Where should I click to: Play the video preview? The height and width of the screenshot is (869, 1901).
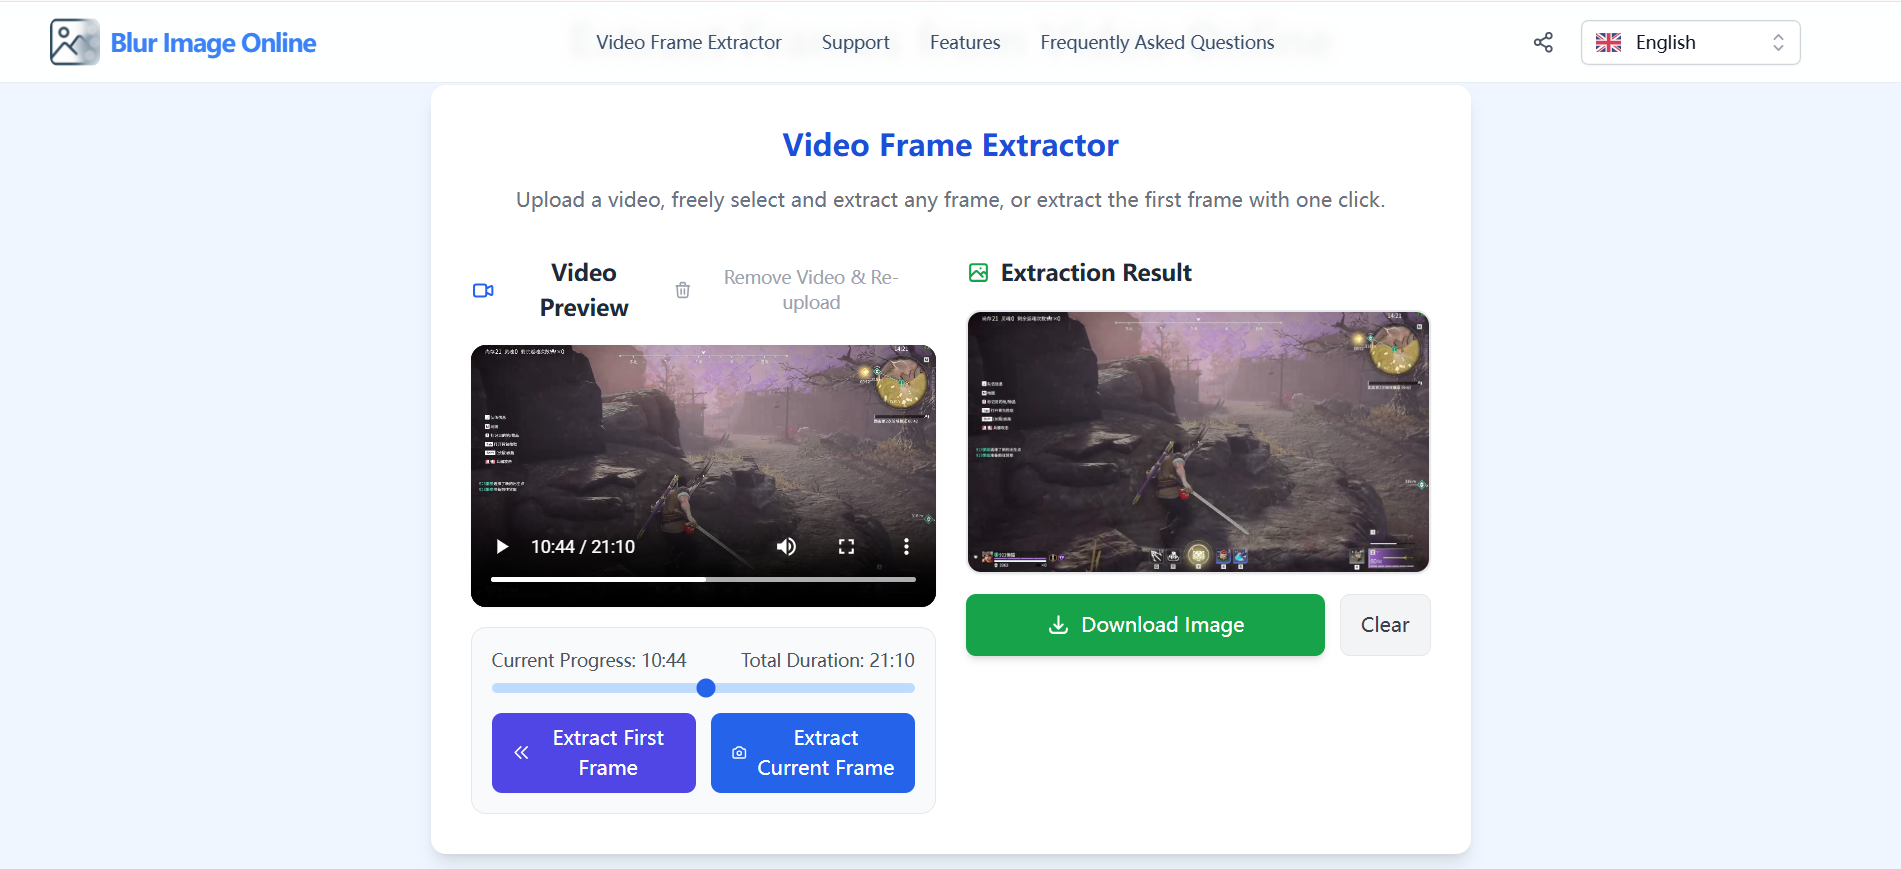click(502, 546)
